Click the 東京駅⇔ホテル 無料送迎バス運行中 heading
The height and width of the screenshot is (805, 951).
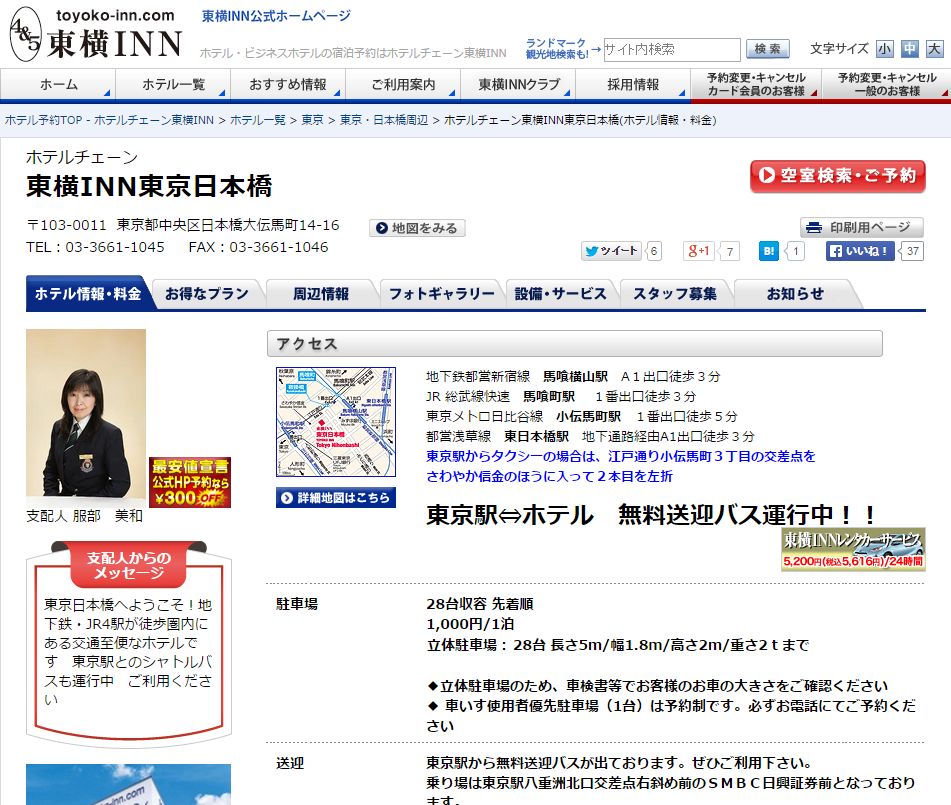point(651,515)
